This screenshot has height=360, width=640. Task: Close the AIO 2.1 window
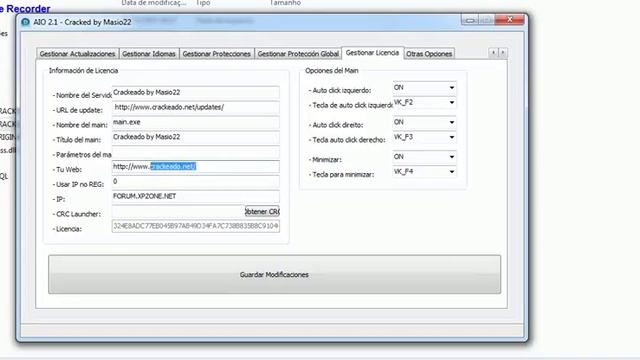(509, 20)
